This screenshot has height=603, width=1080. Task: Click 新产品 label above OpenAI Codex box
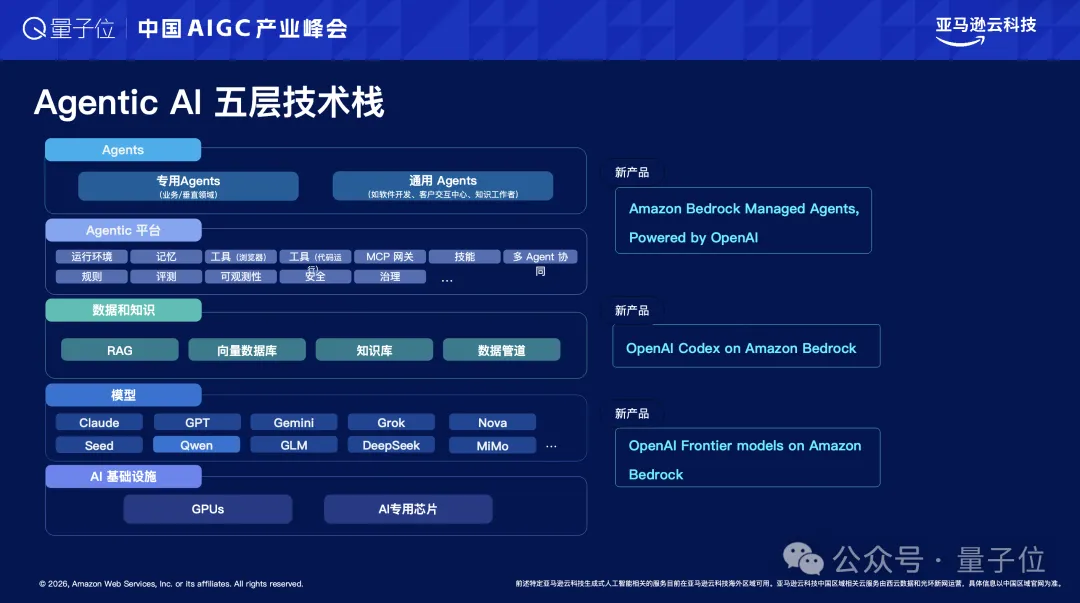pos(632,311)
